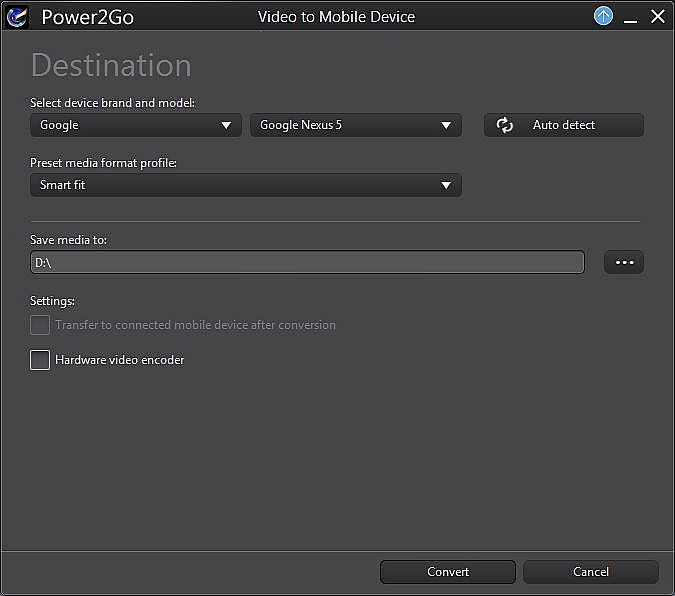Click the Power2Go logo icon

17,17
